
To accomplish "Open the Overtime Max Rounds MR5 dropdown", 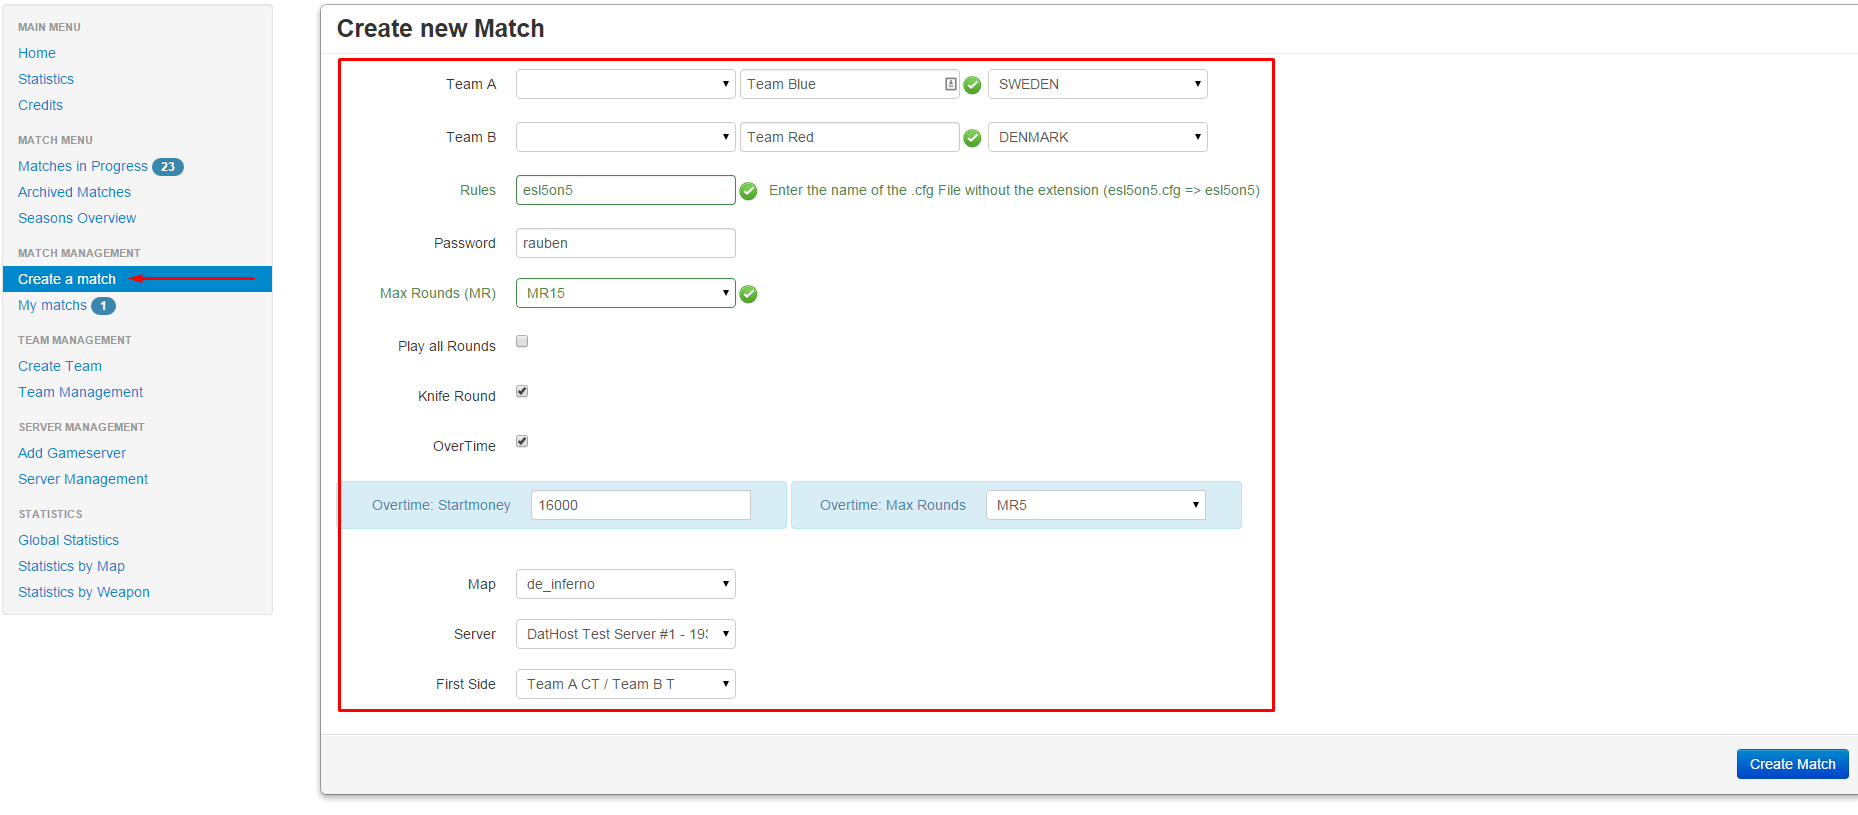I will pos(1095,505).
